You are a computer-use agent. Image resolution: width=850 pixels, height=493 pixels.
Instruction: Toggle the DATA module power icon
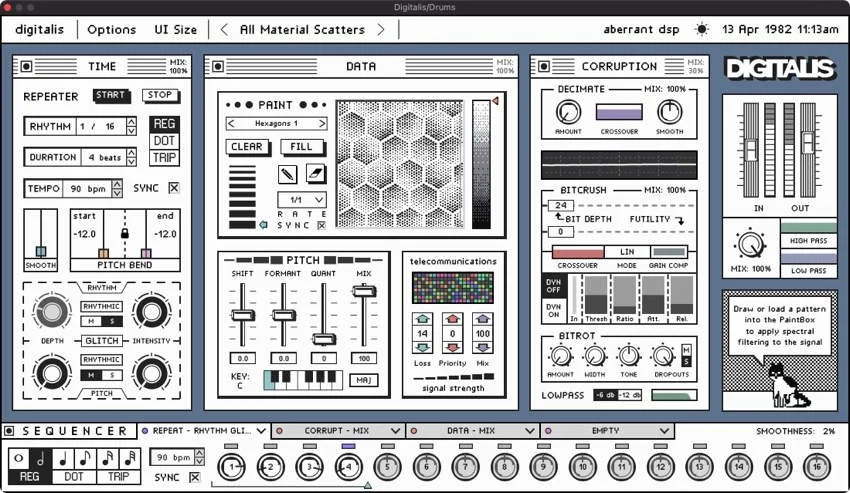pos(218,66)
